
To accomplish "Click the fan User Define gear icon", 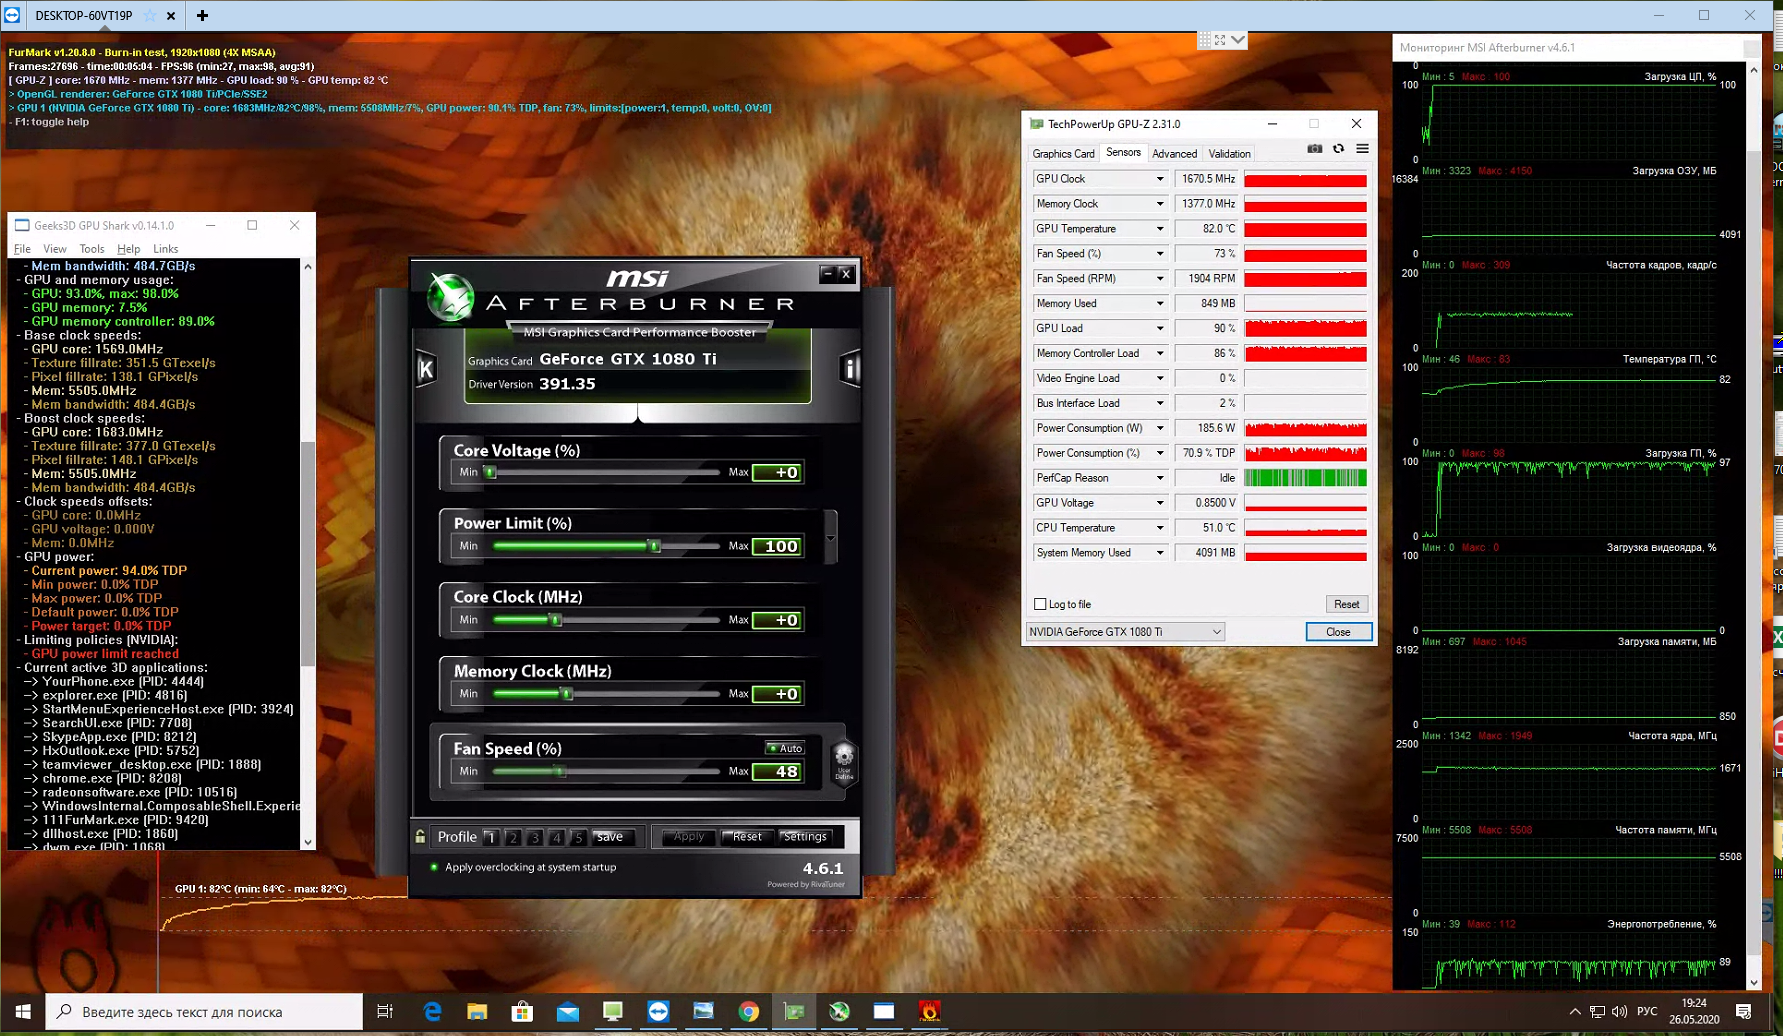I will [x=844, y=762].
